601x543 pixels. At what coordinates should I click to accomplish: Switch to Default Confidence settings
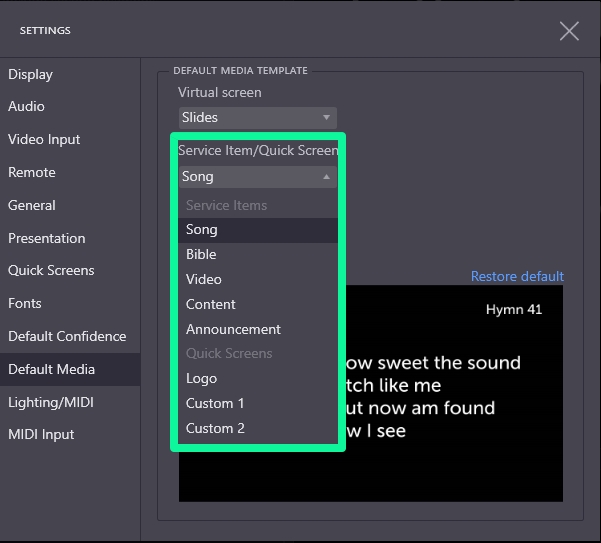pyautogui.click(x=67, y=337)
